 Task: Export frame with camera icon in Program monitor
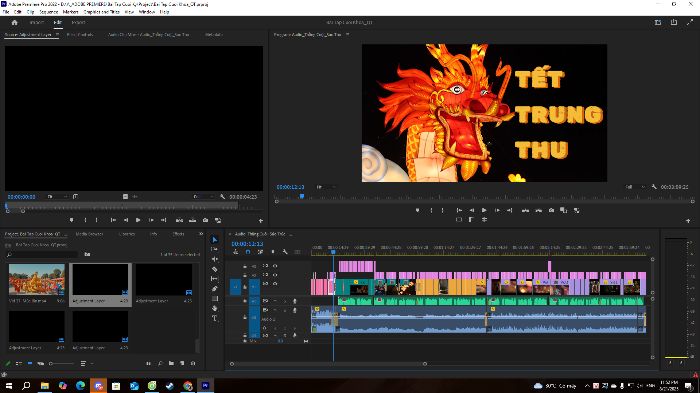(551, 210)
